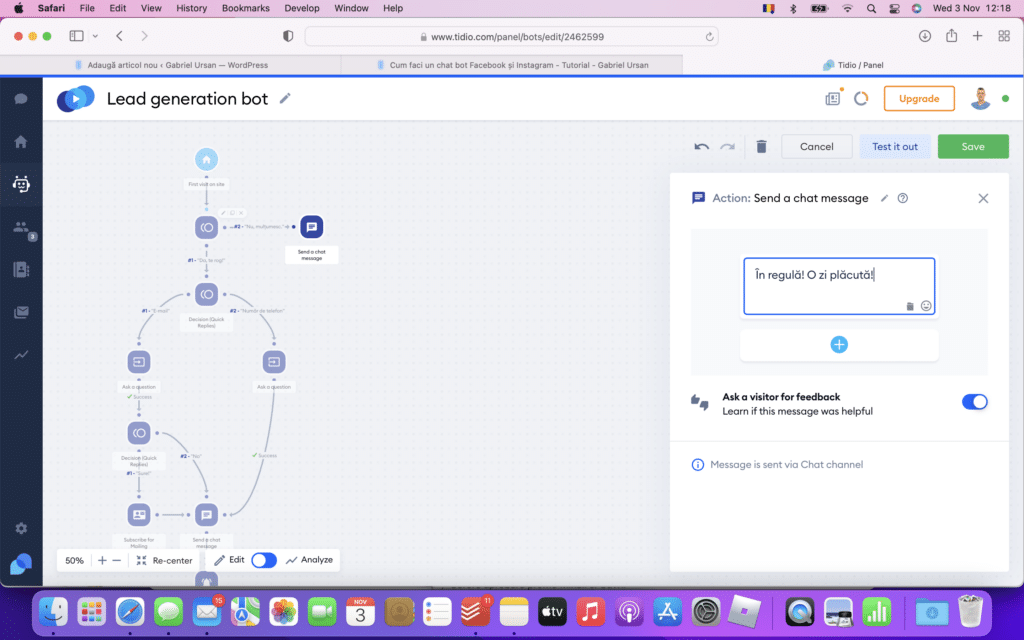Click the Cancel button

pyautogui.click(x=816, y=146)
